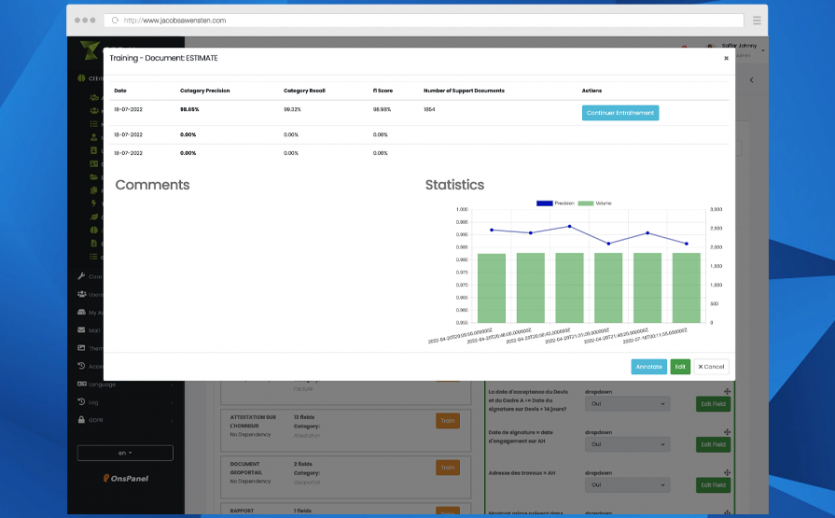Expand the Language menu chevron

pyautogui.click(x=171, y=384)
